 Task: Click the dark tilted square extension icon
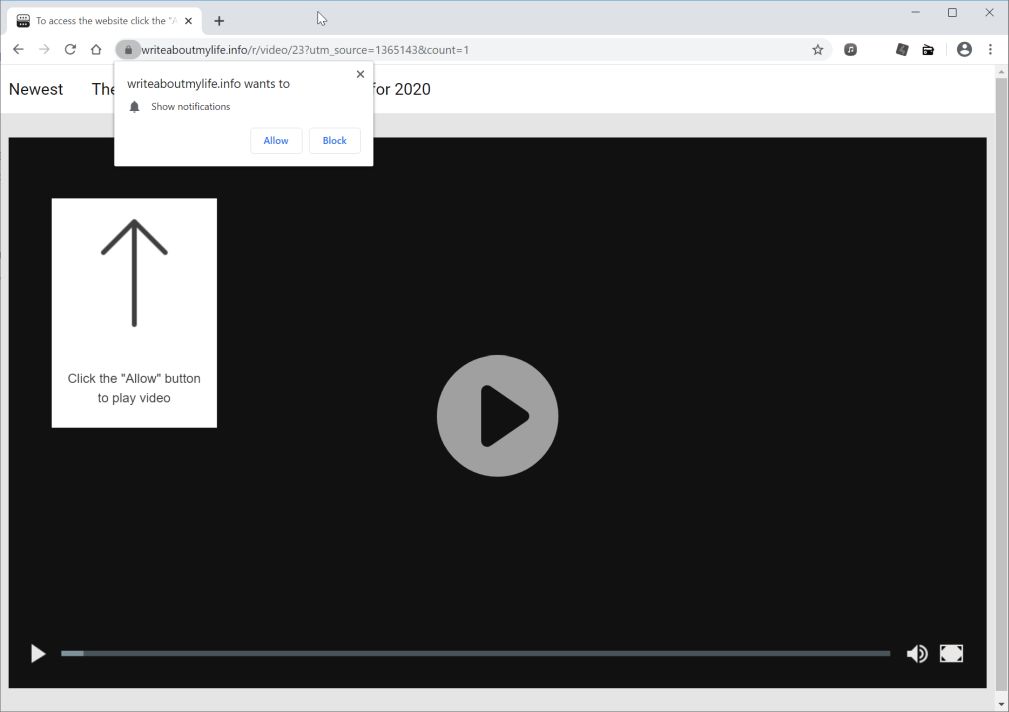(x=902, y=50)
